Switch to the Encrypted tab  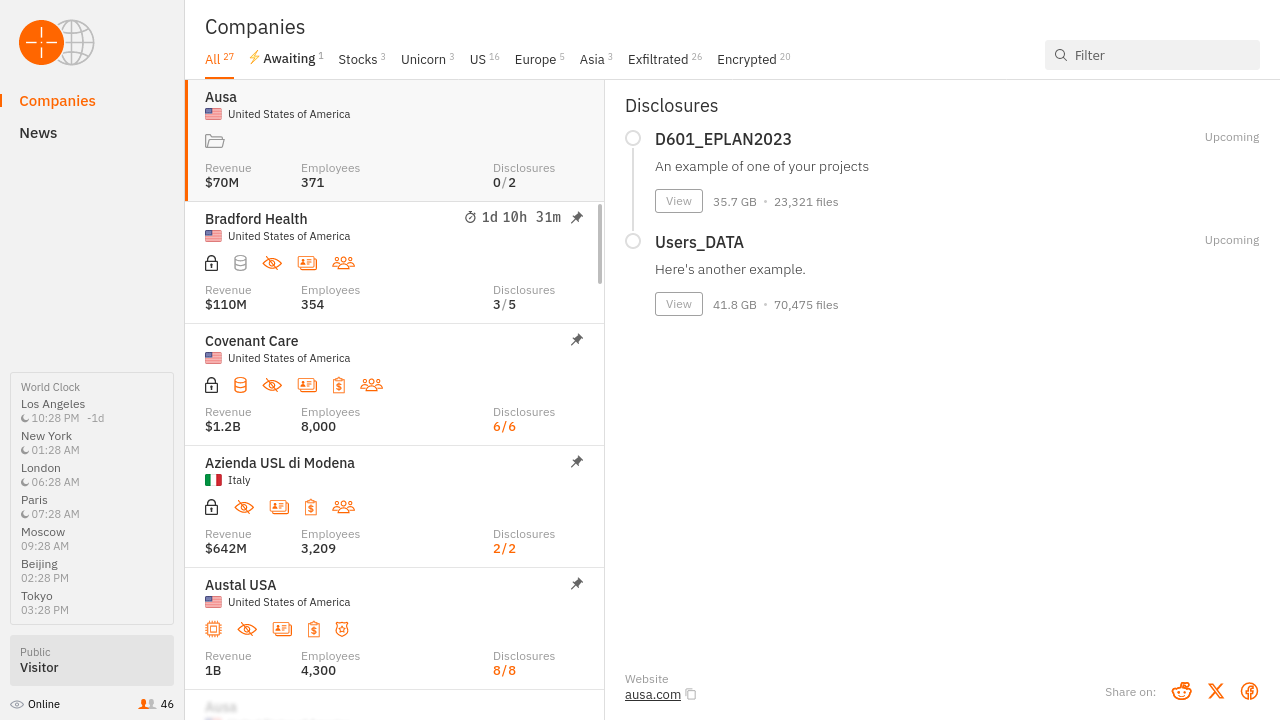coord(747,59)
